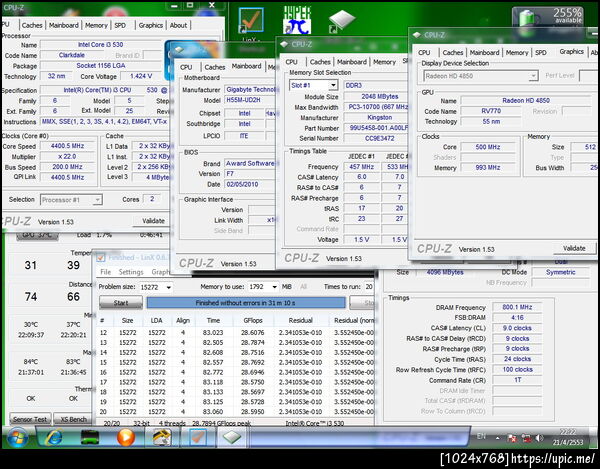Click the CPU-Z SPD window title icon
The image size is (600, 469).
(x=284, y=44)
